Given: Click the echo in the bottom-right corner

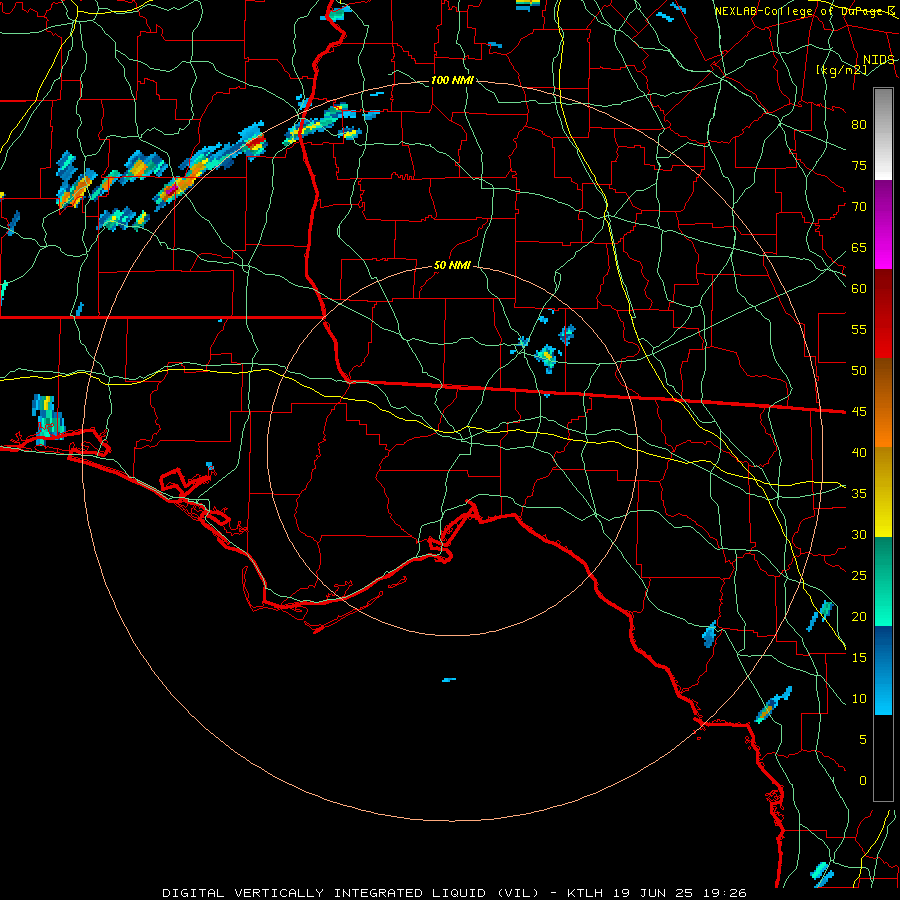Looking at the screenshot, I should pos(821,874).
